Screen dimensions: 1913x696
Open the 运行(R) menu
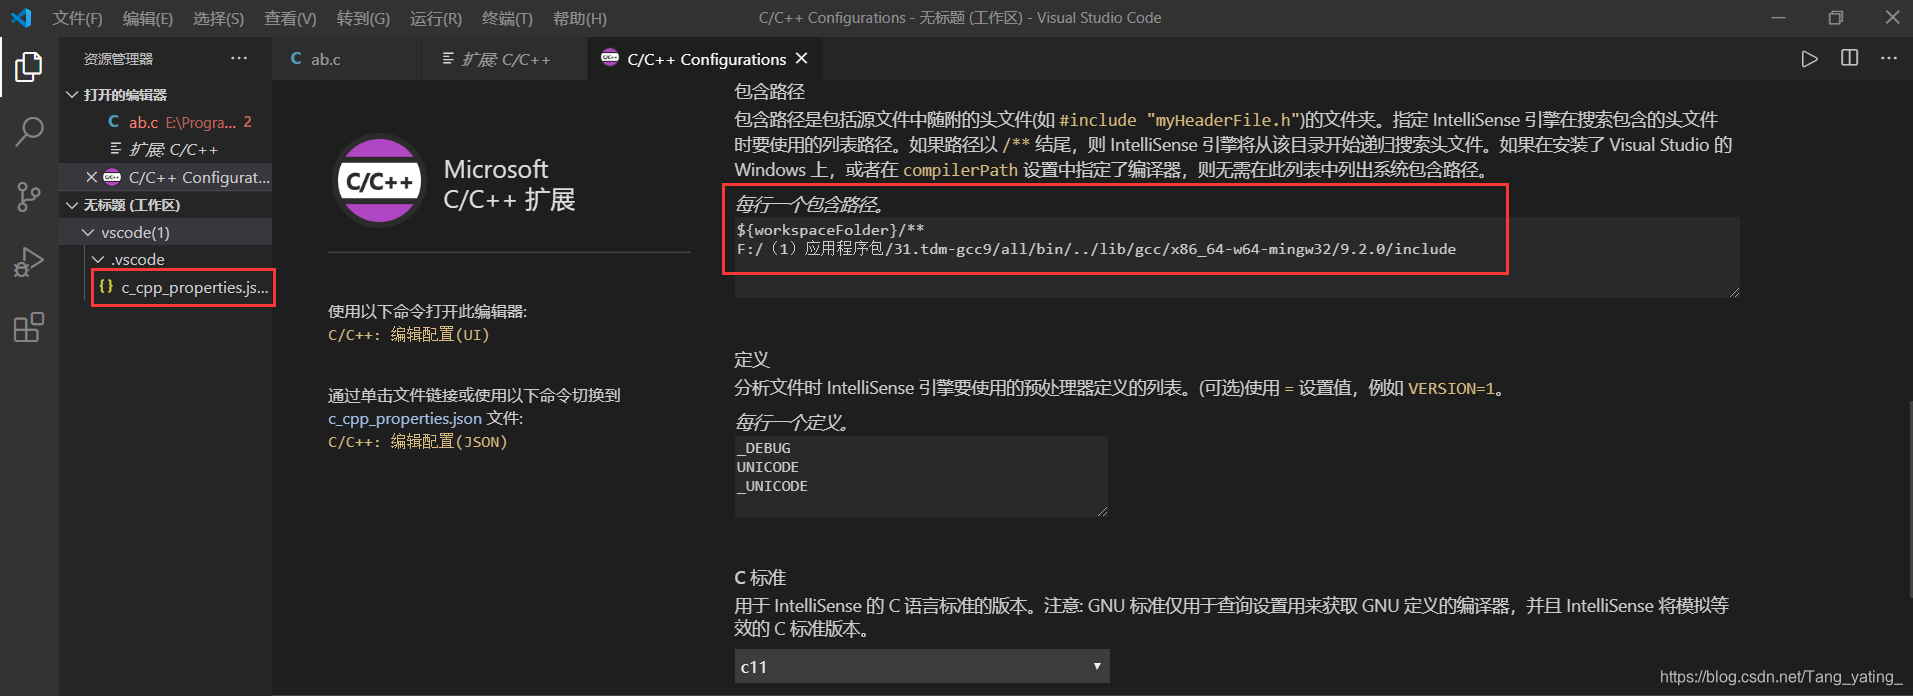click(436, 18)
